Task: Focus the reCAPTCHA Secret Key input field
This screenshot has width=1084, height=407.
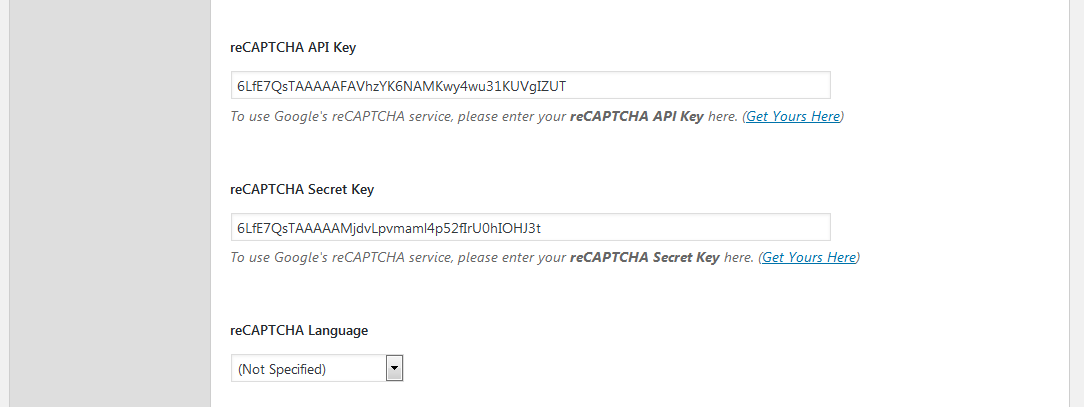Action: [530, 227]
